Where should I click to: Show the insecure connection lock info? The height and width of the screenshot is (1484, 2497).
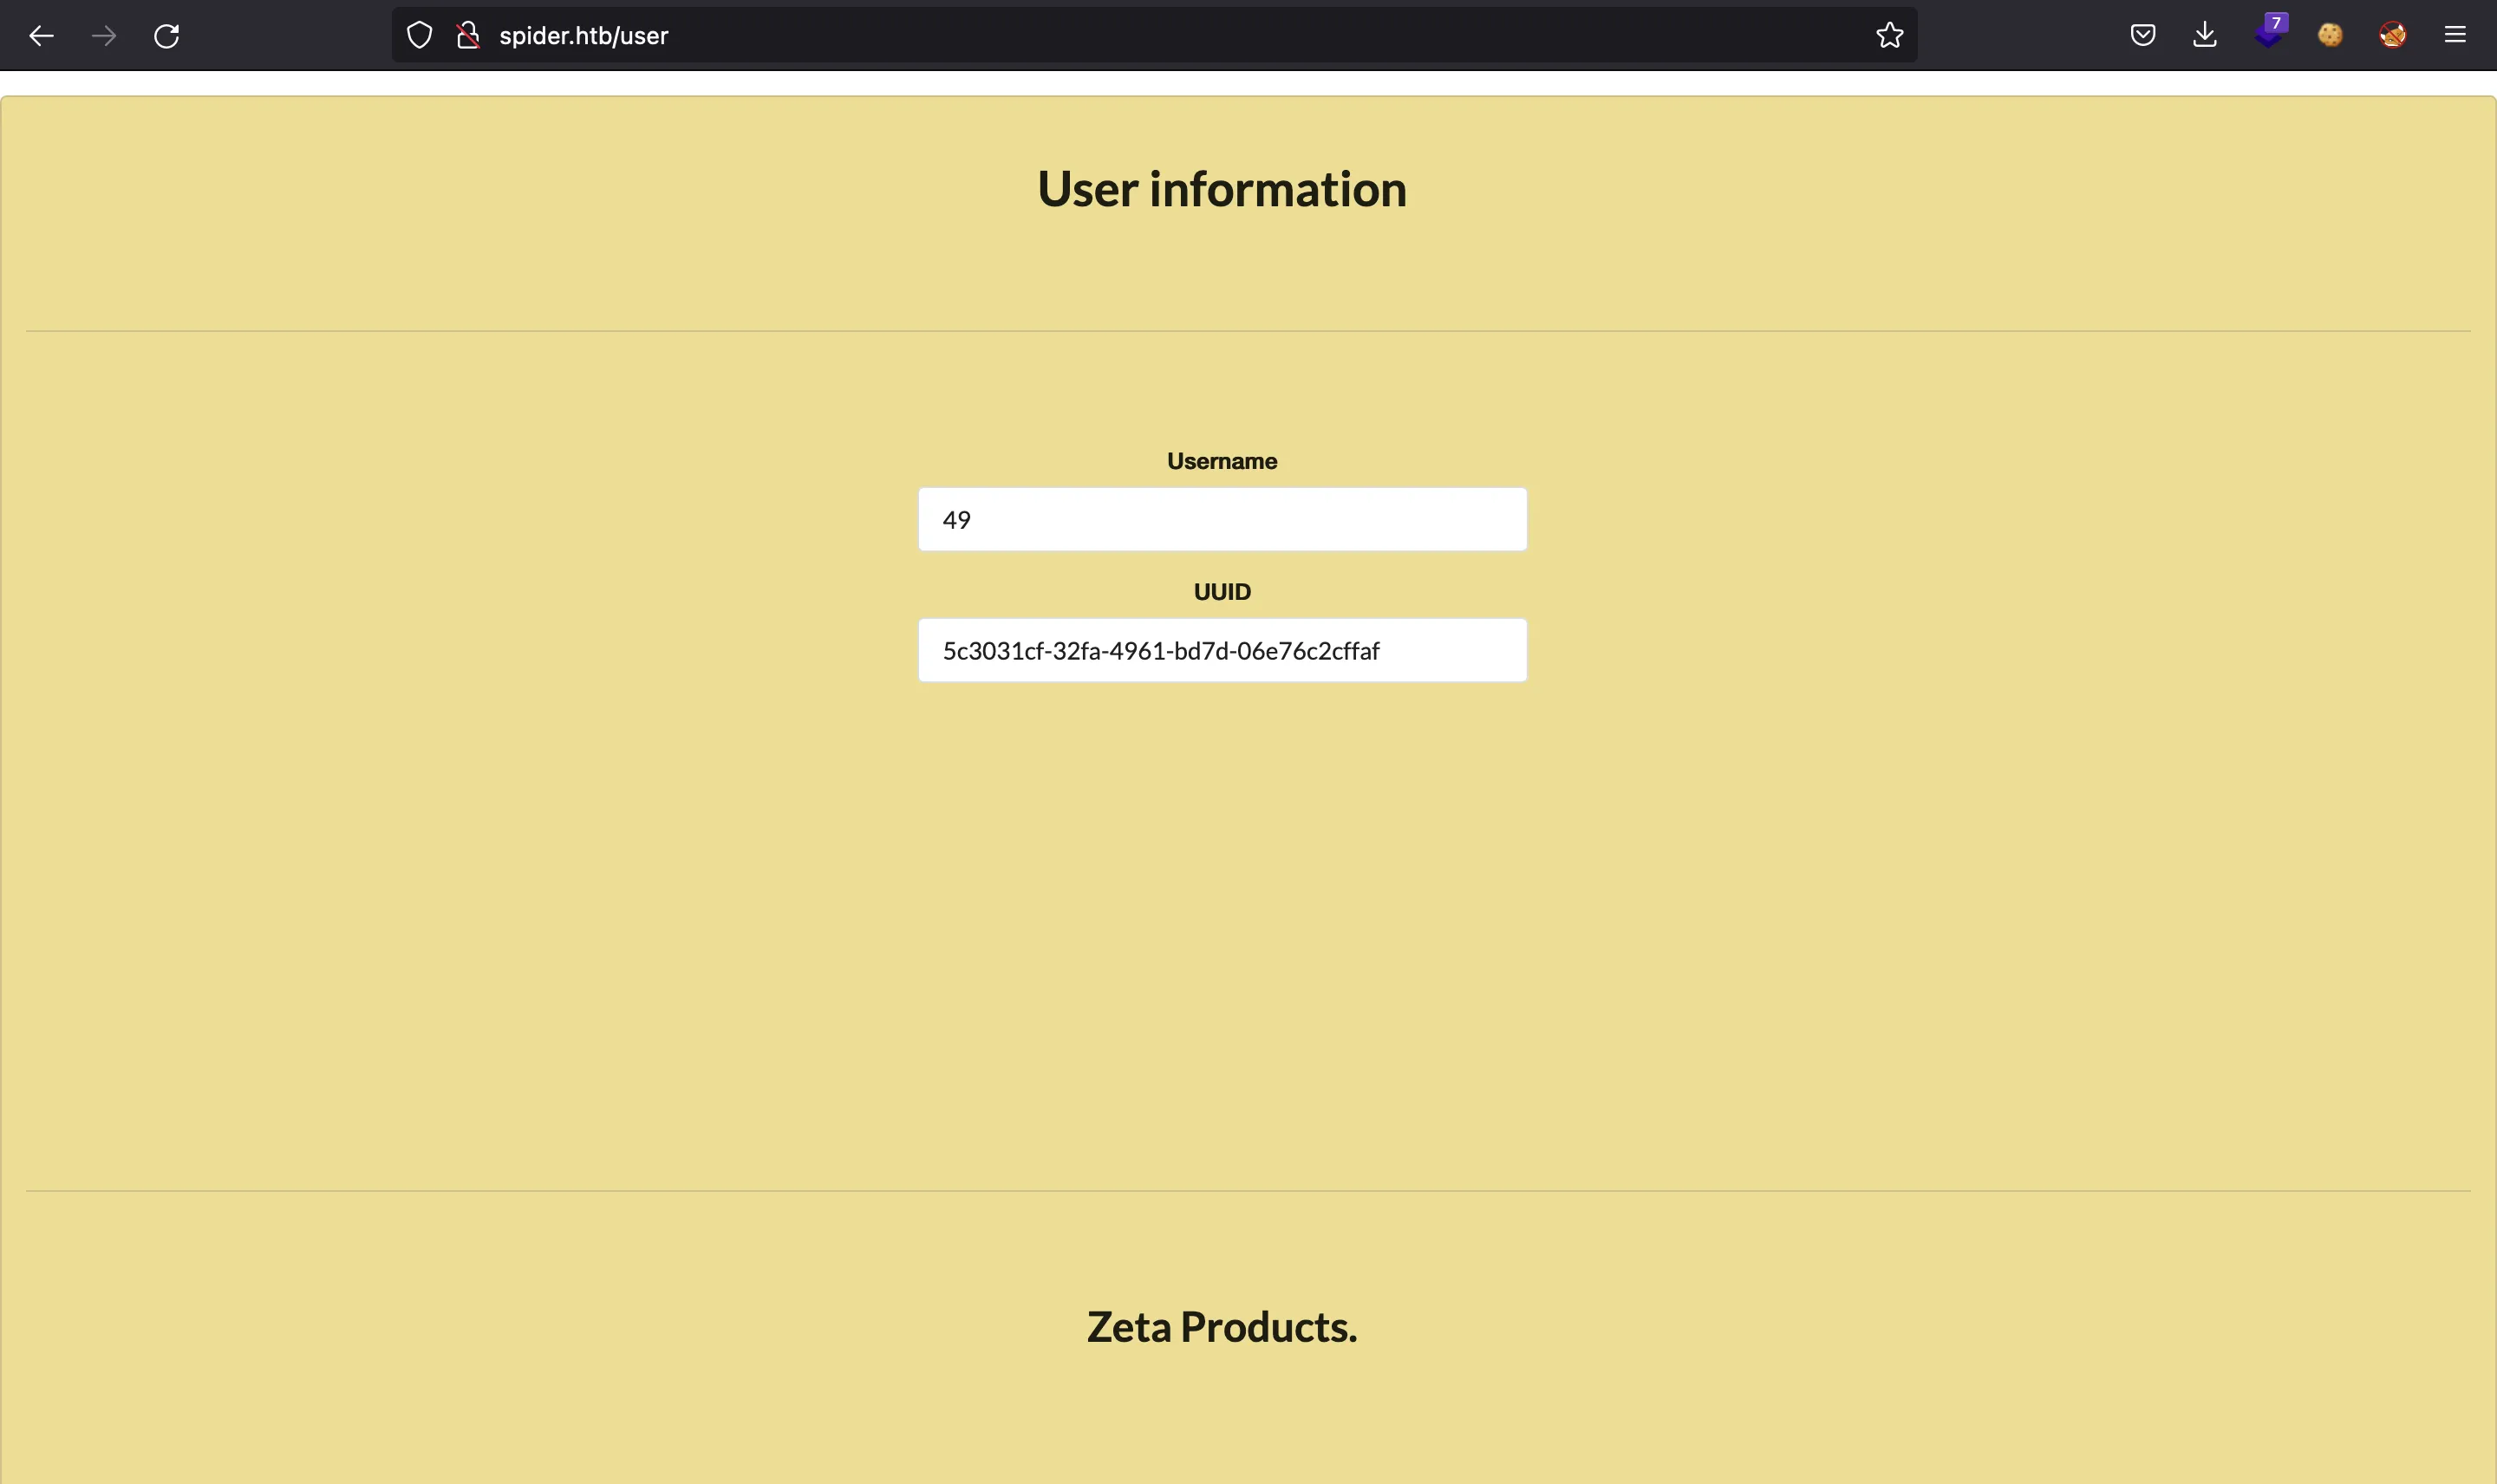coord(468,35)
